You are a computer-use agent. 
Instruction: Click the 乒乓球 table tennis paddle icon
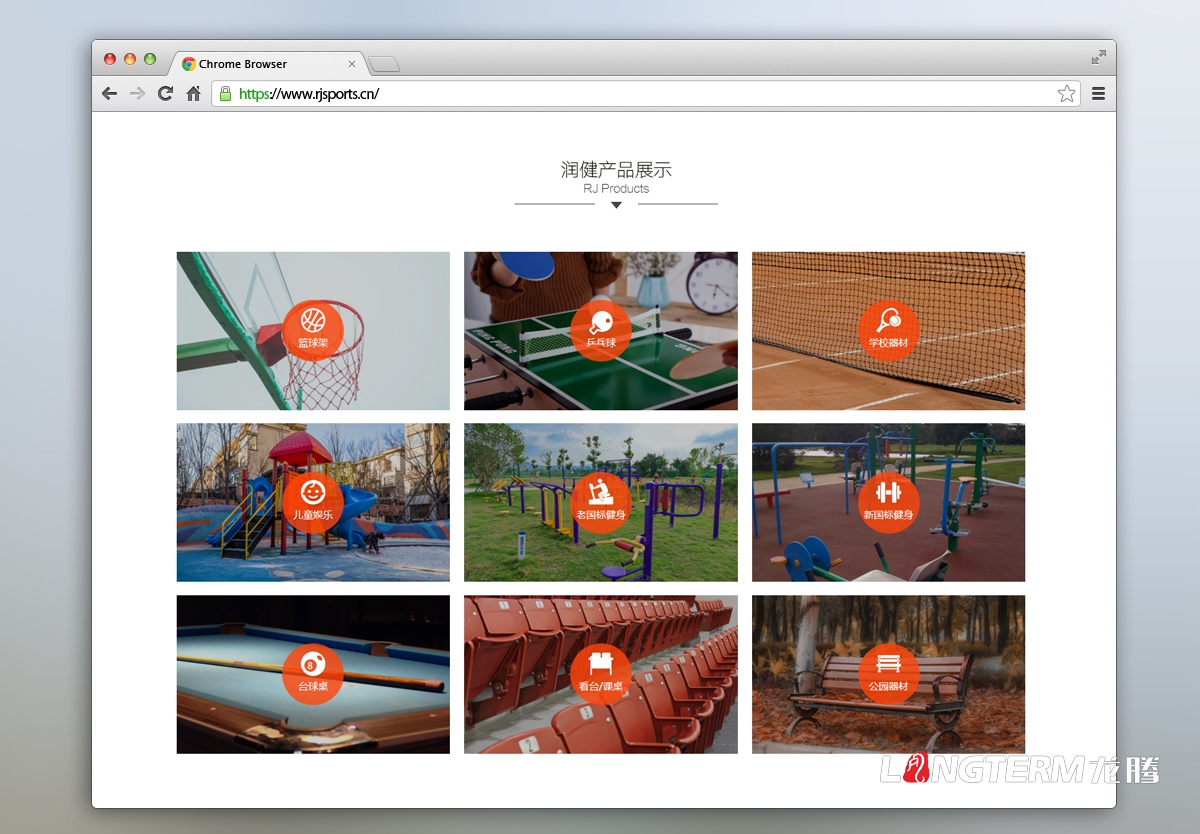[600, 328]
